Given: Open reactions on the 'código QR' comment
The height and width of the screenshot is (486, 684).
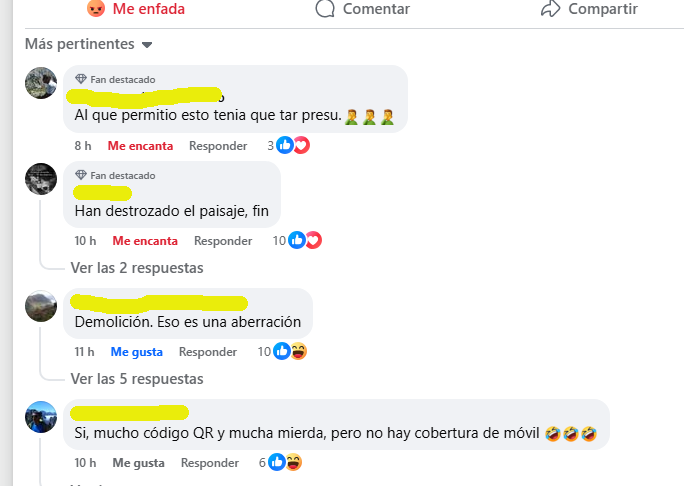Looking at the screenshot, I should (x=280, y=462).
